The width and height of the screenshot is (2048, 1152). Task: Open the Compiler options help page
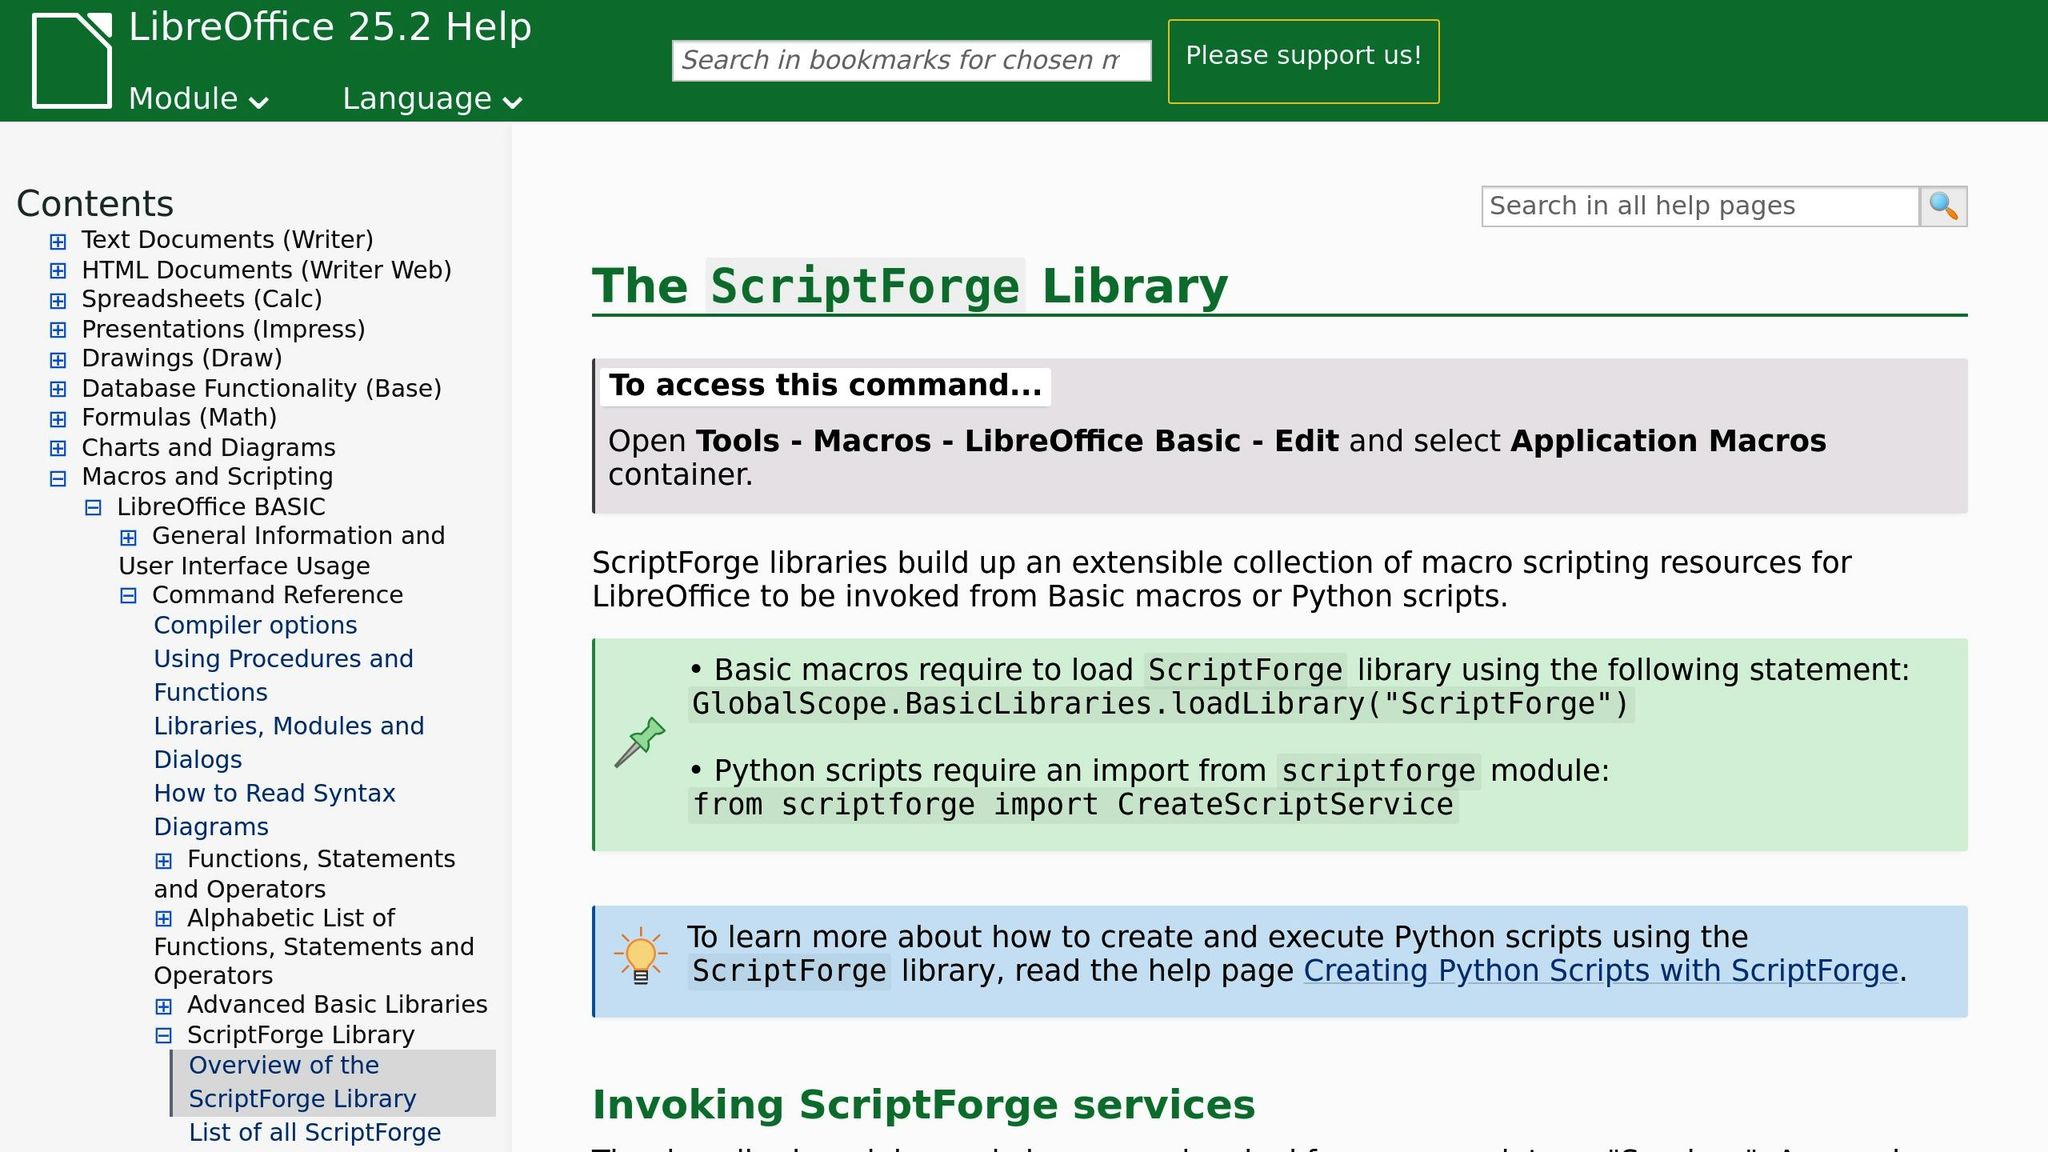coord(255,625)
